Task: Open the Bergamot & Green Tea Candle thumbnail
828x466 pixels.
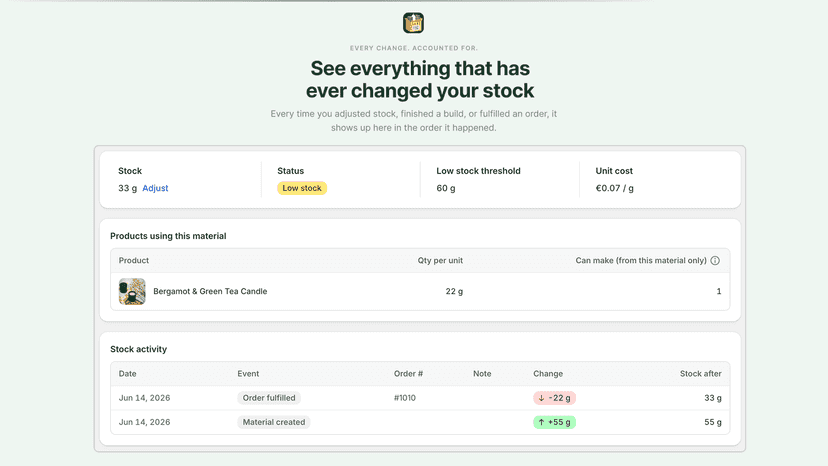Action: click(132, 291)
